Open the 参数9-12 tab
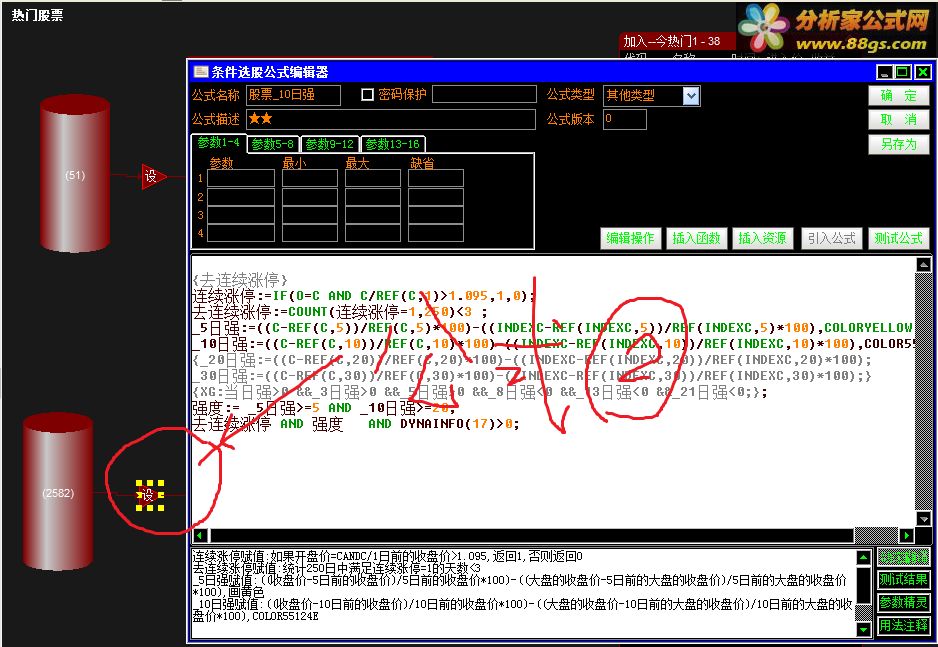 (329, 144)
